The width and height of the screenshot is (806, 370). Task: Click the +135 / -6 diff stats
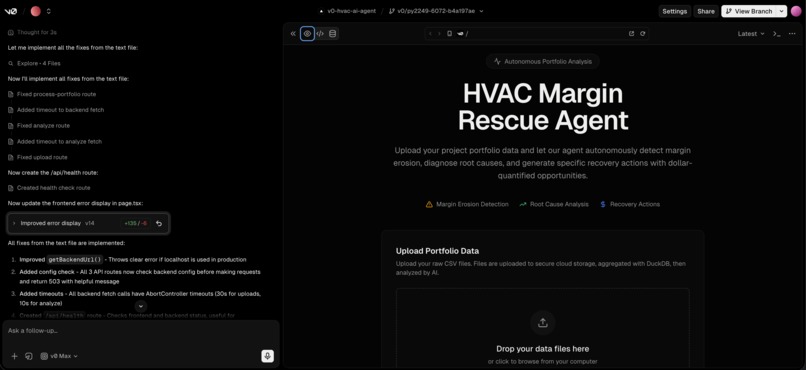136,224
